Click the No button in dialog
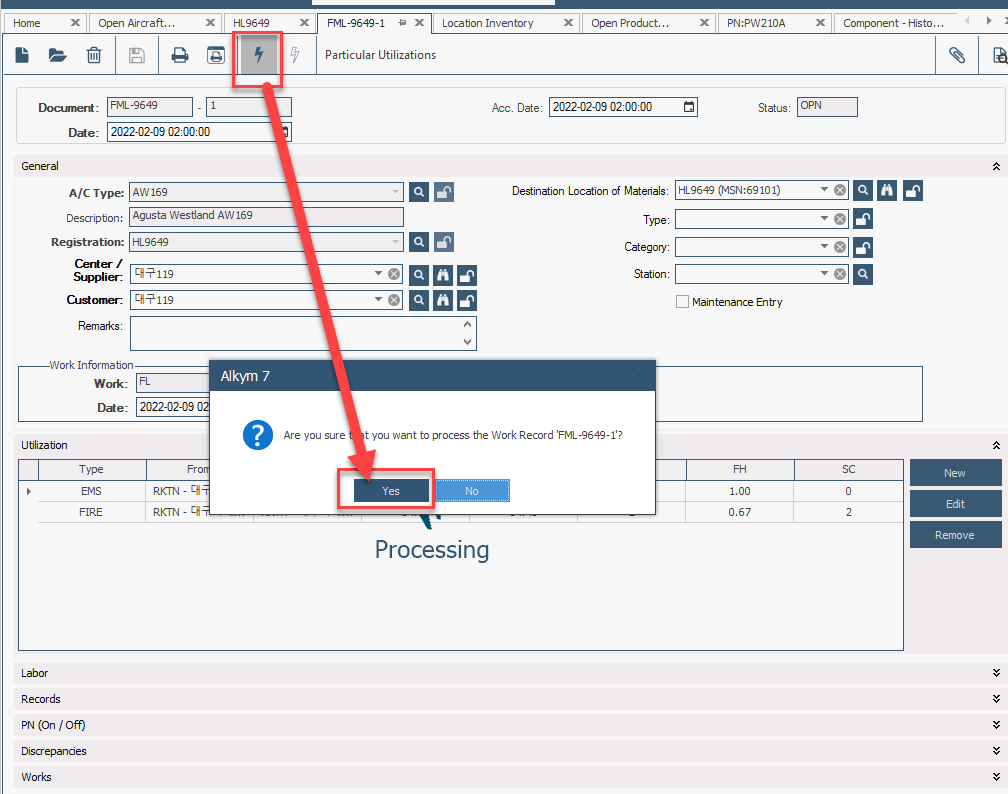 [x=472, y=491]
